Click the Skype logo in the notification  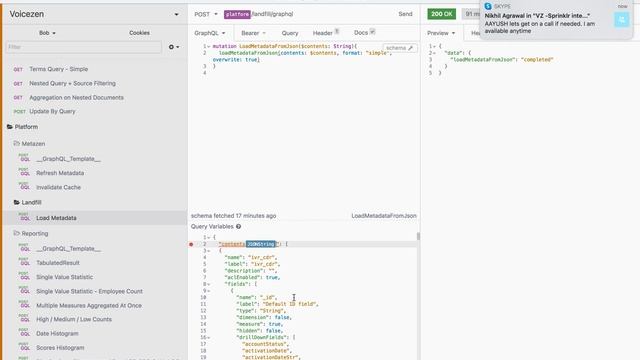coord(488,6)
